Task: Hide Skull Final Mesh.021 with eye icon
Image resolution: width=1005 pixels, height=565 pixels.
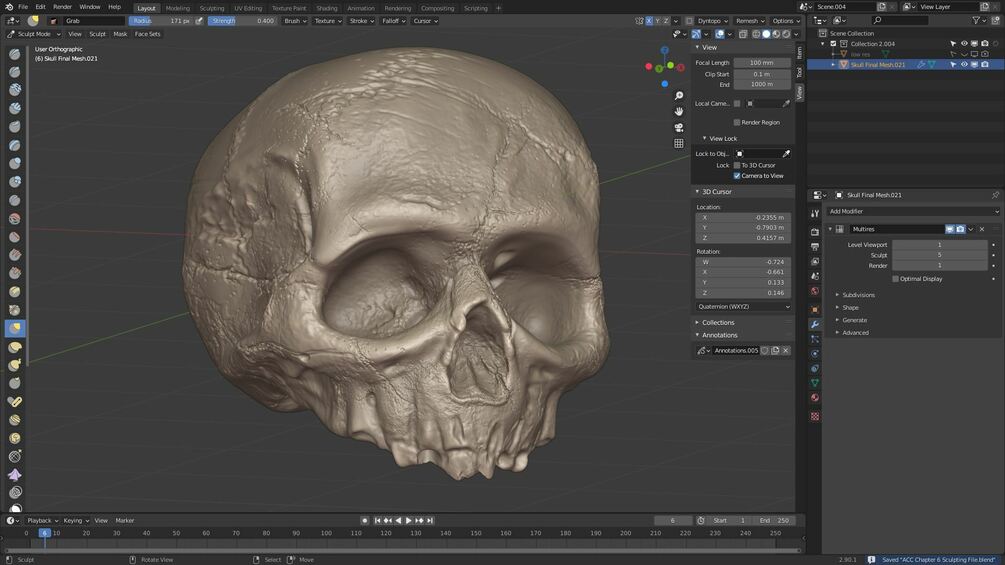Action: (964, 65)
